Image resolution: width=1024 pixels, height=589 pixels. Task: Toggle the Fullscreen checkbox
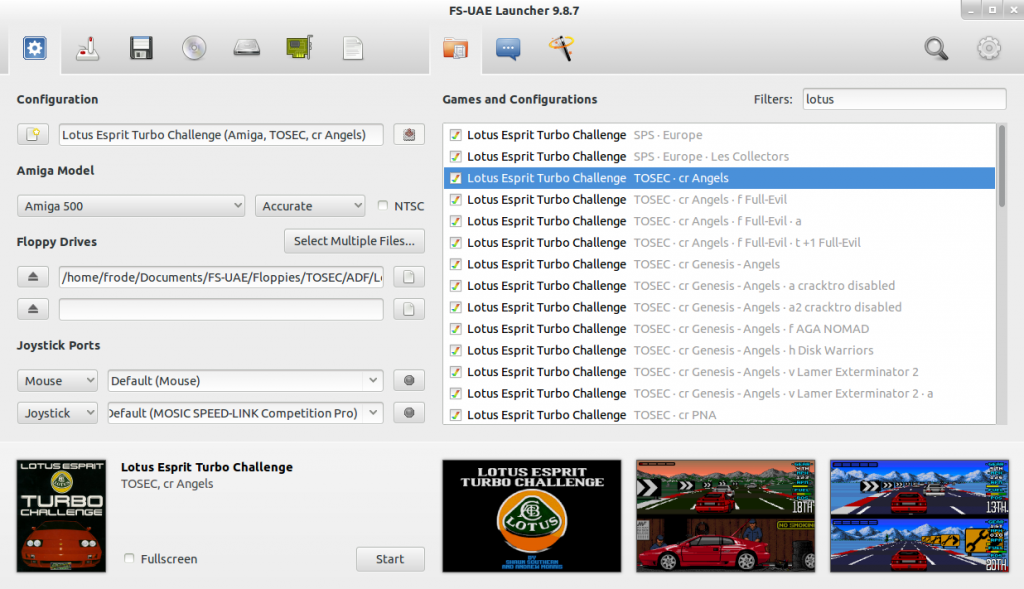click(130, 559)
